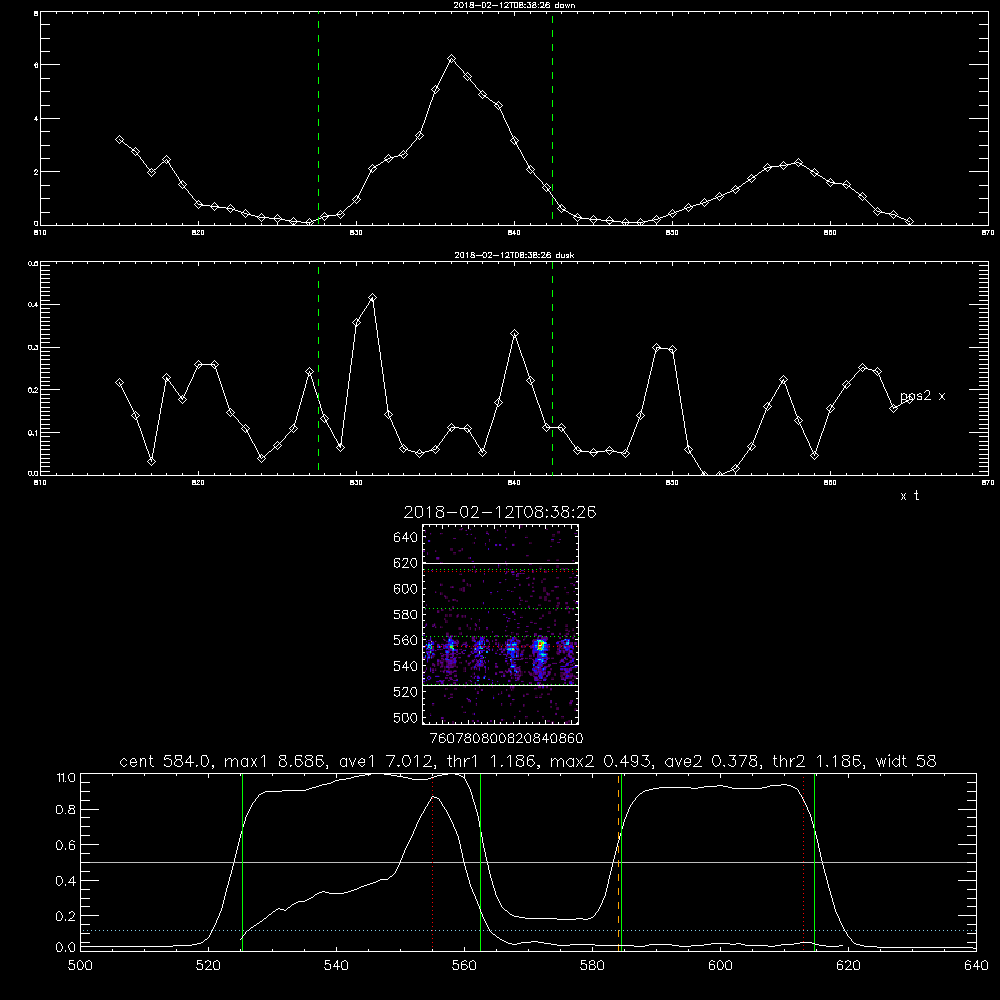Viewport: 1000px width, 1000px height.
Task: Click the 'max2 0.493' value in stats line
Action: click(601, 761)
